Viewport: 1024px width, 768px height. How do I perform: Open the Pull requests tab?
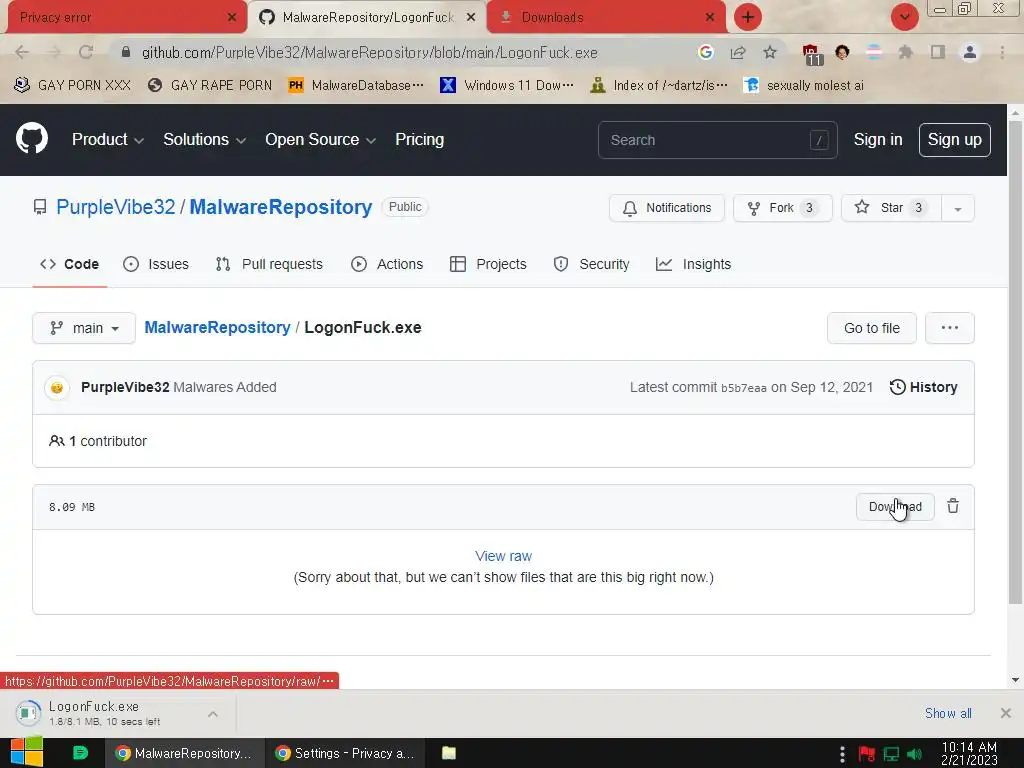(269, 264)
